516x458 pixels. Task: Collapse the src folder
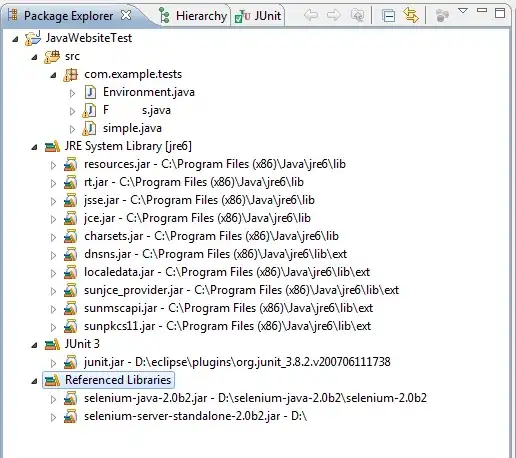(34, 57)
